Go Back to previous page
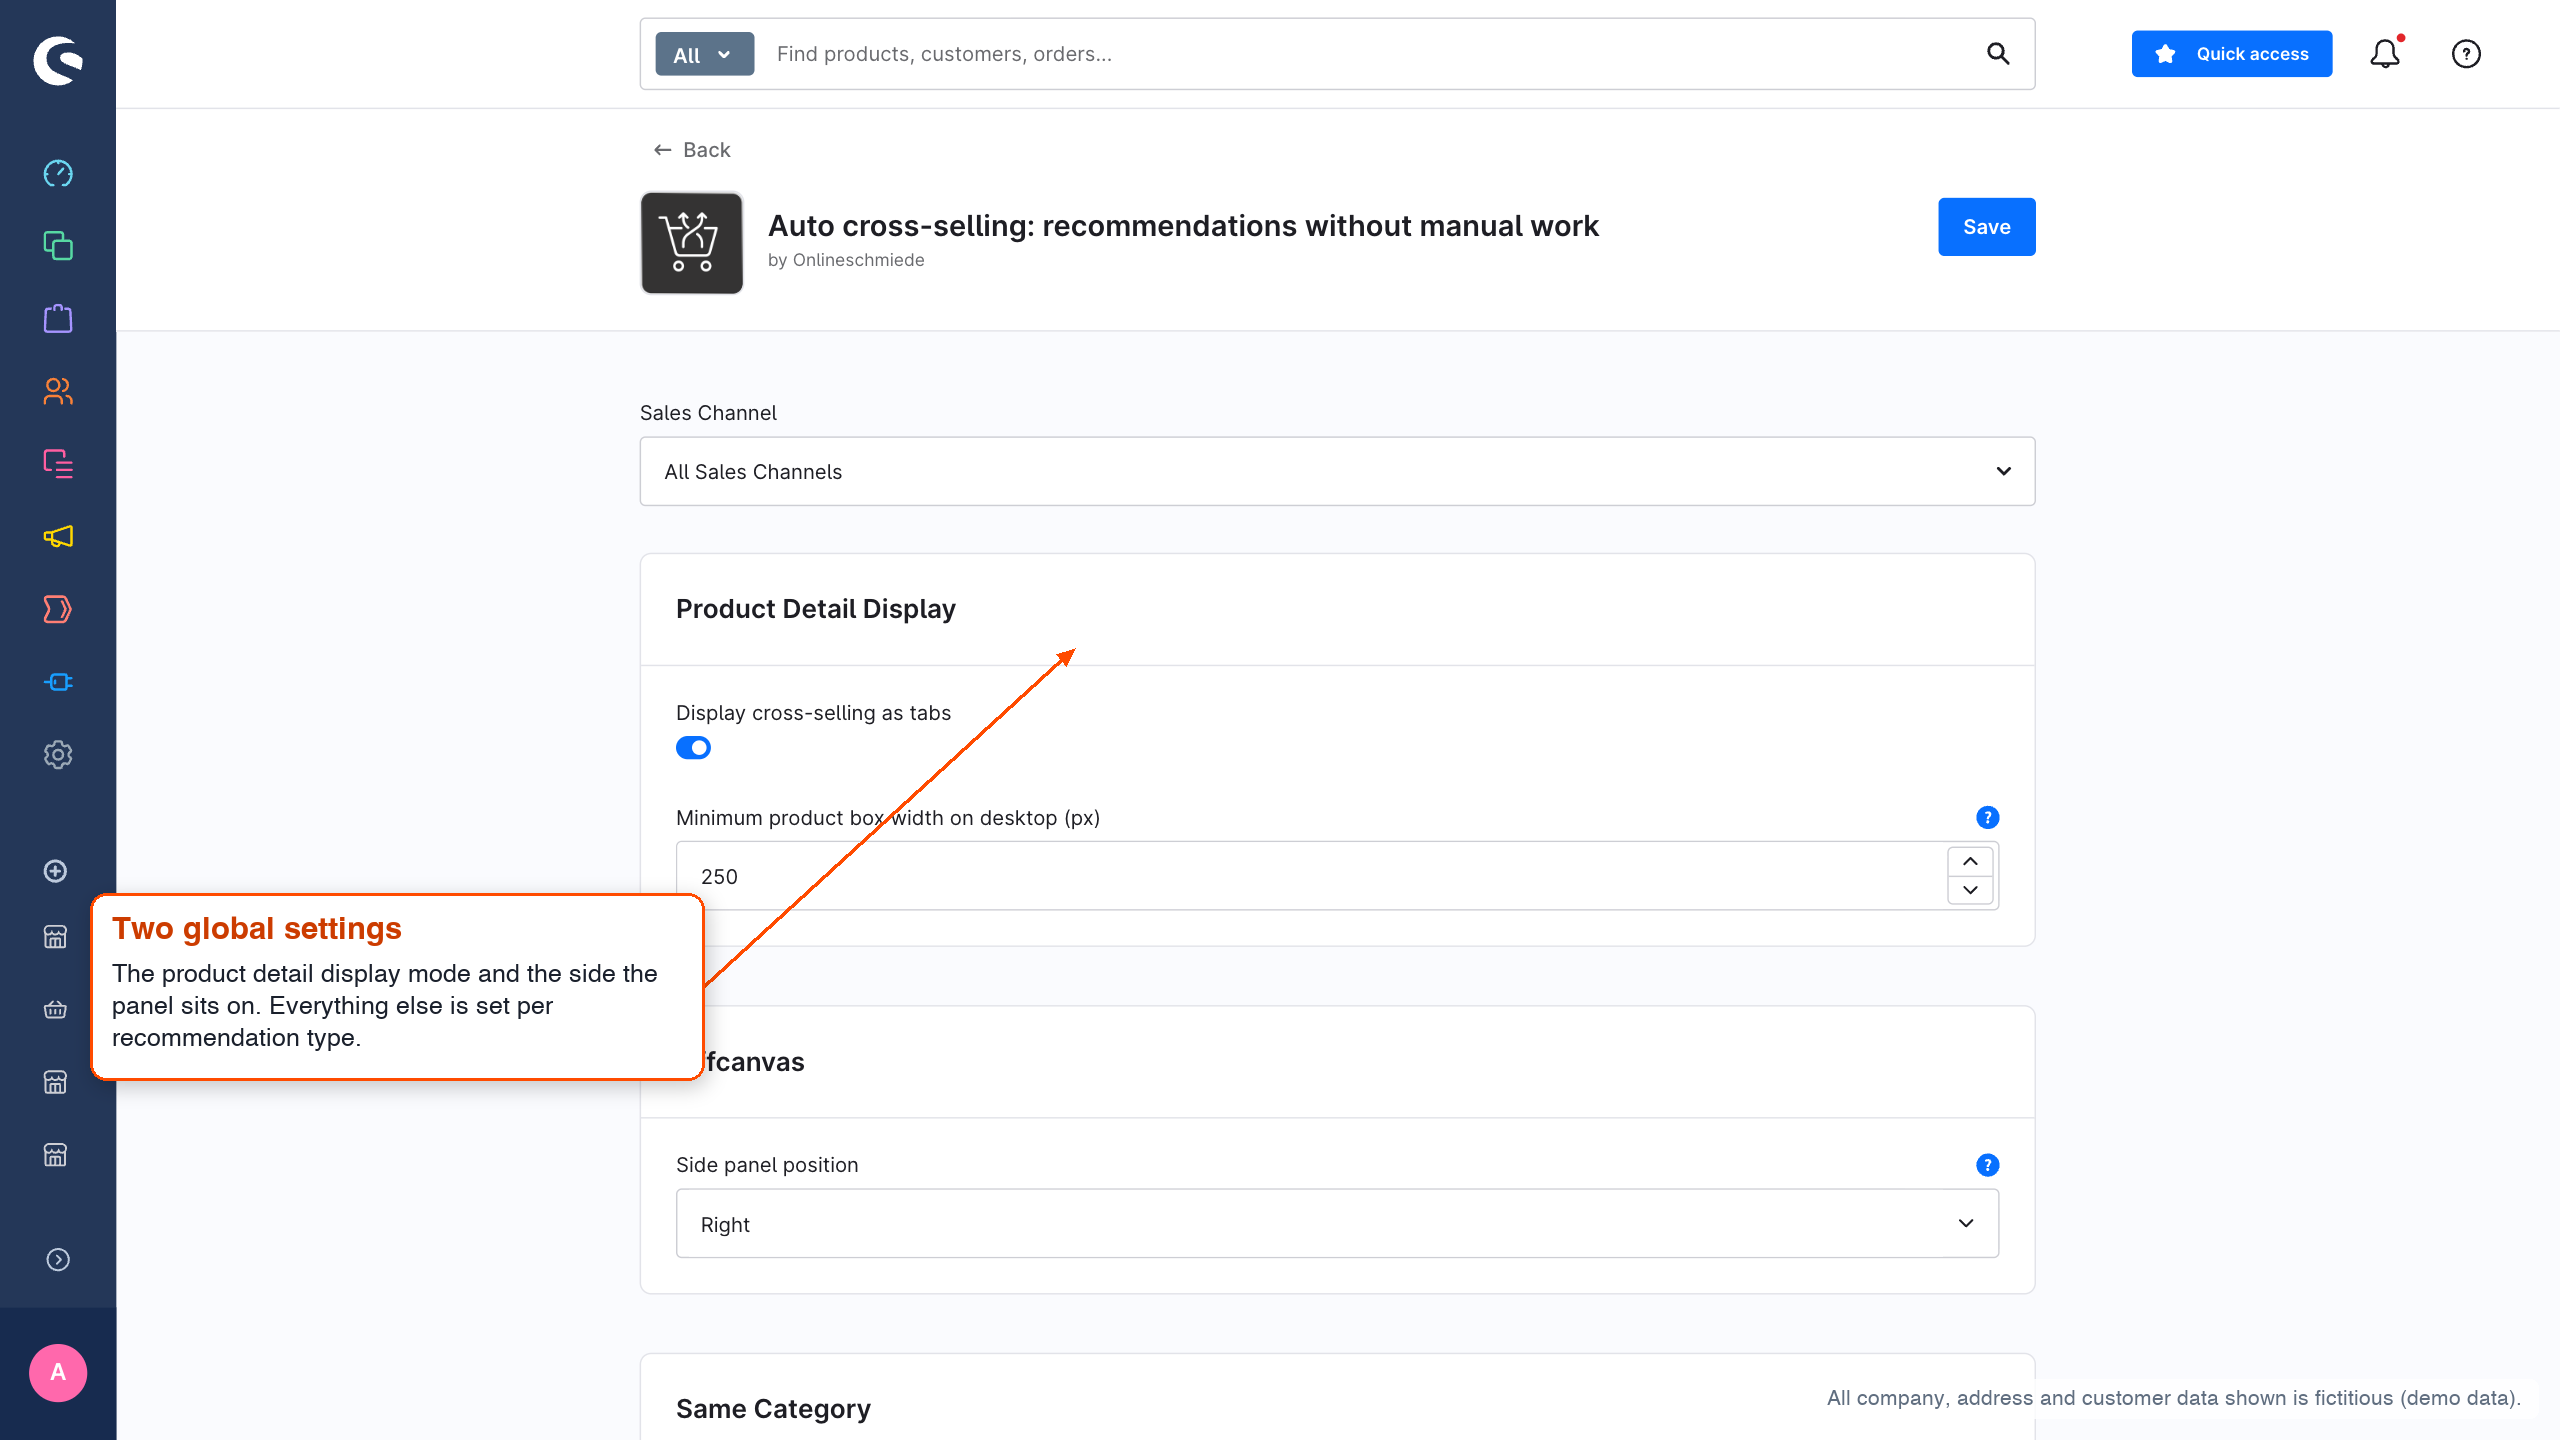The height and width of the screenshot is (1440, 2560). [692, 150]
